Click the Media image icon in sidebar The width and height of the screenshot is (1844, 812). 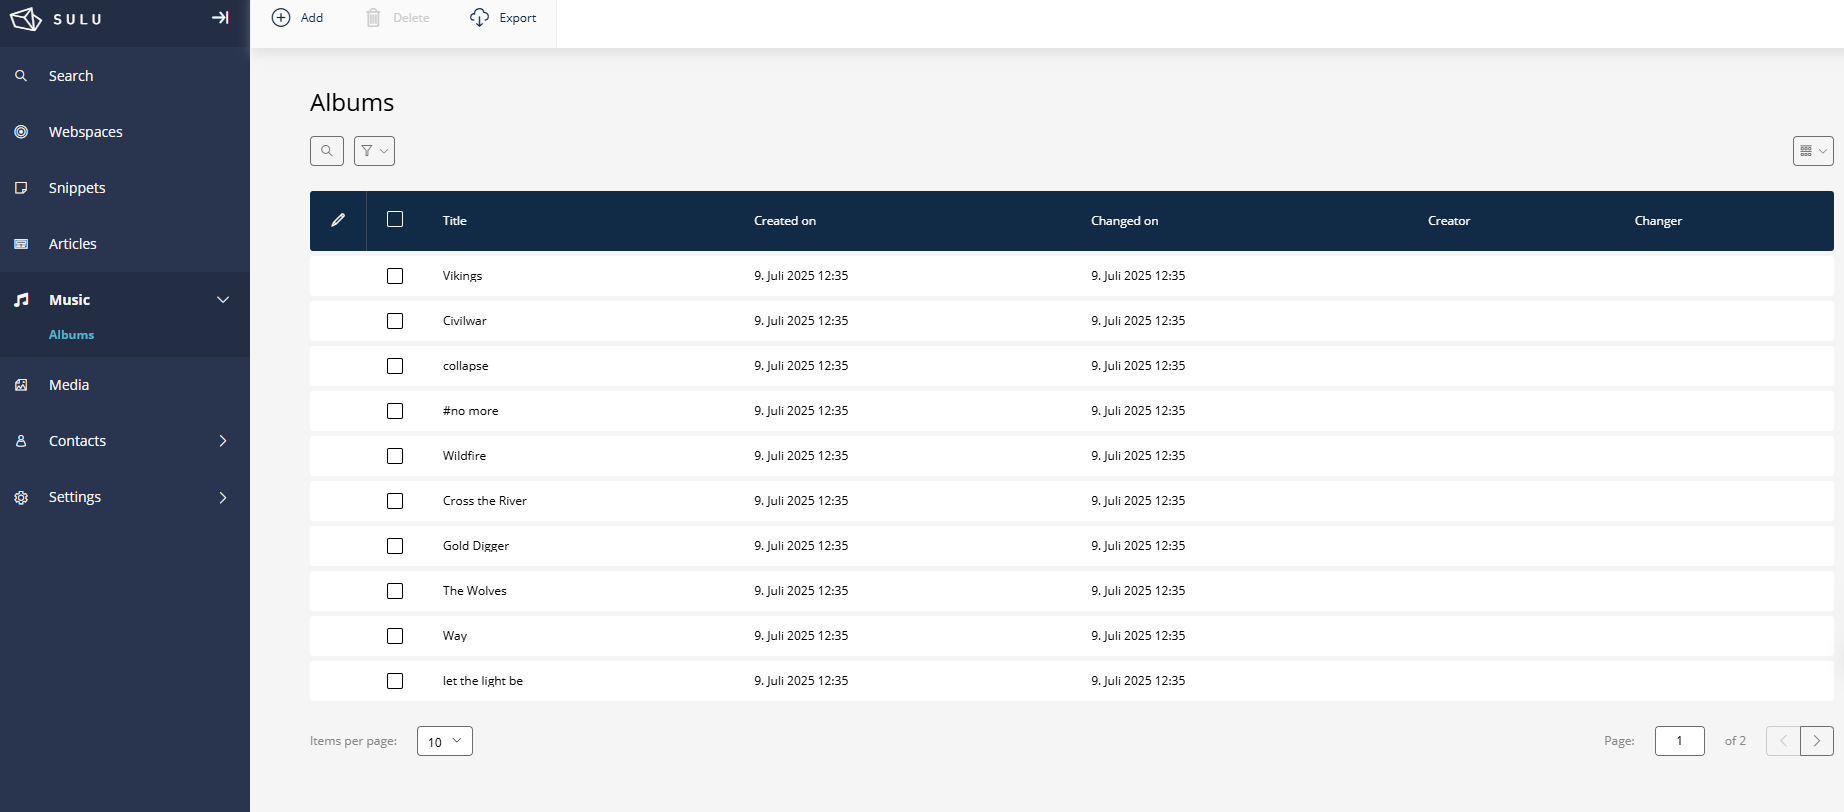coord(21,385)
